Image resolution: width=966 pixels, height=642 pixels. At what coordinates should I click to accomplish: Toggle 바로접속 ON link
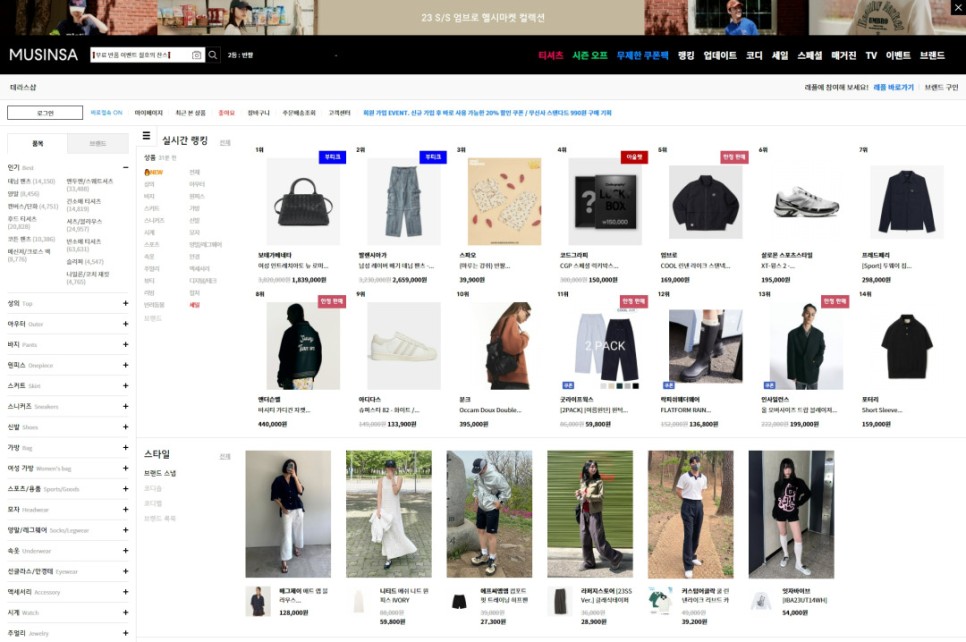point(107,113)
